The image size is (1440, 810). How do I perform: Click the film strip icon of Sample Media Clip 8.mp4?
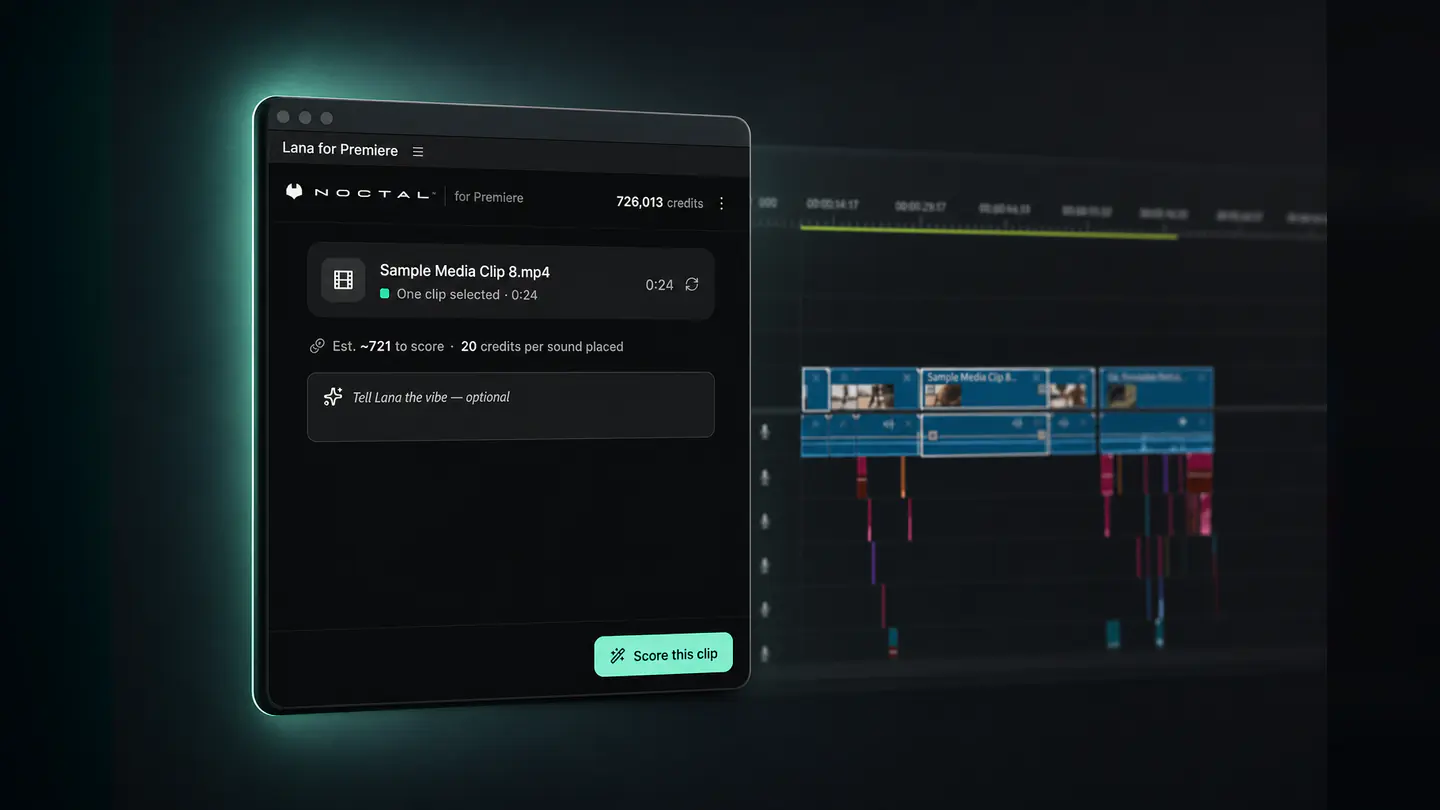pyautogui.click(x=343, y=280)
